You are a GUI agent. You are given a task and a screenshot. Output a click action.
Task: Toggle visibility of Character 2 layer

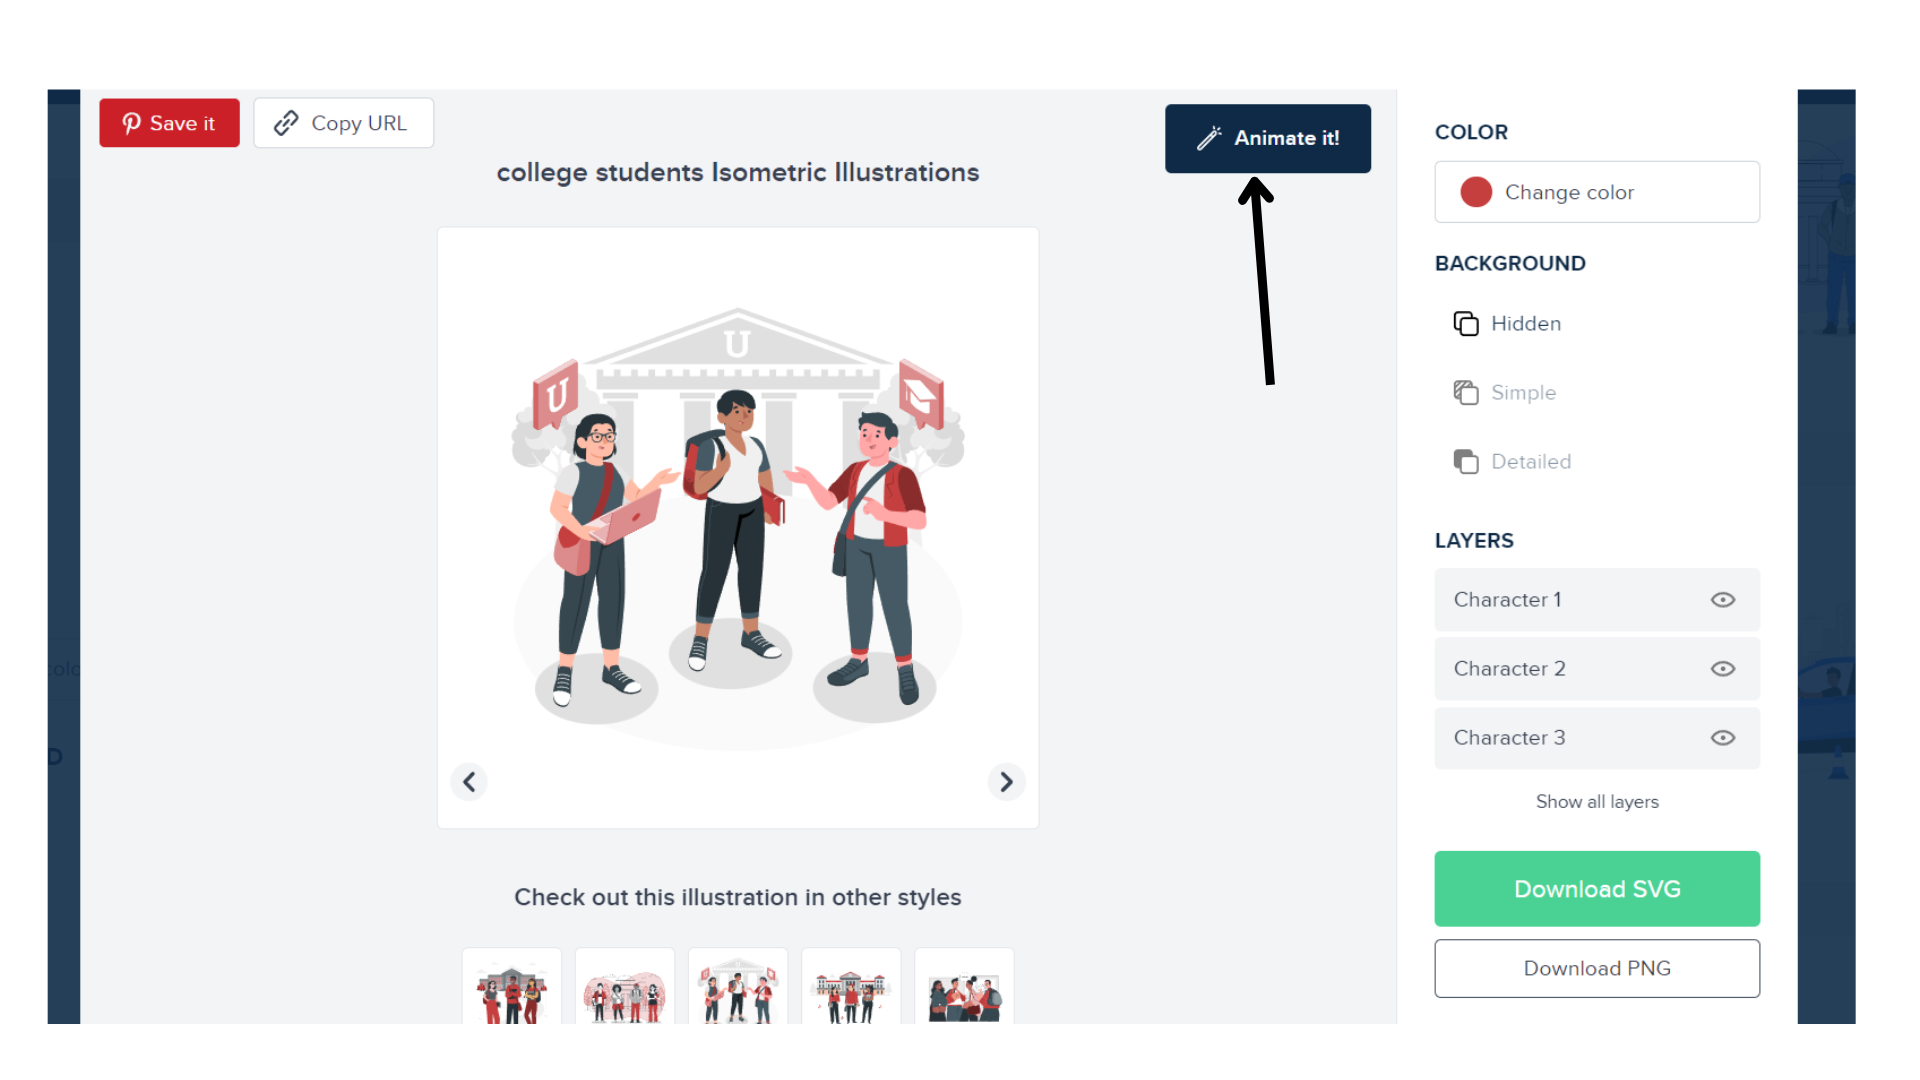[1722, 667]
